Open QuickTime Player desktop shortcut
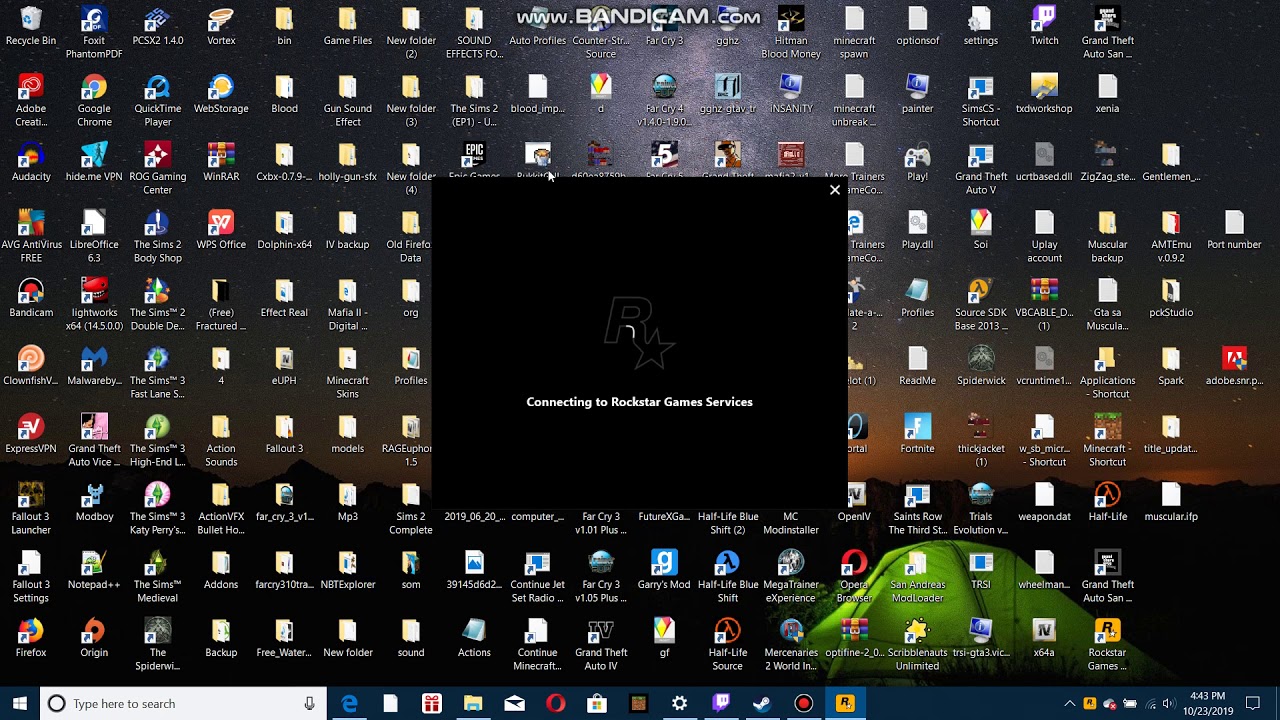 point(158,101)
